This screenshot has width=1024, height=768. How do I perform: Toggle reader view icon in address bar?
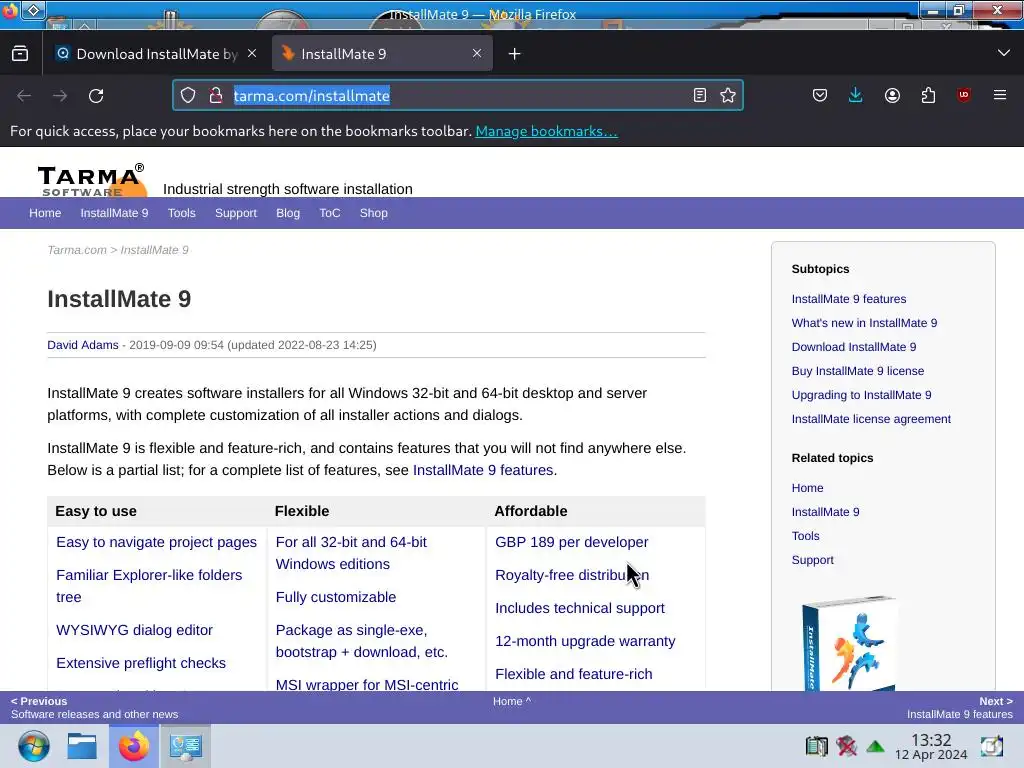tap(699, 95)
